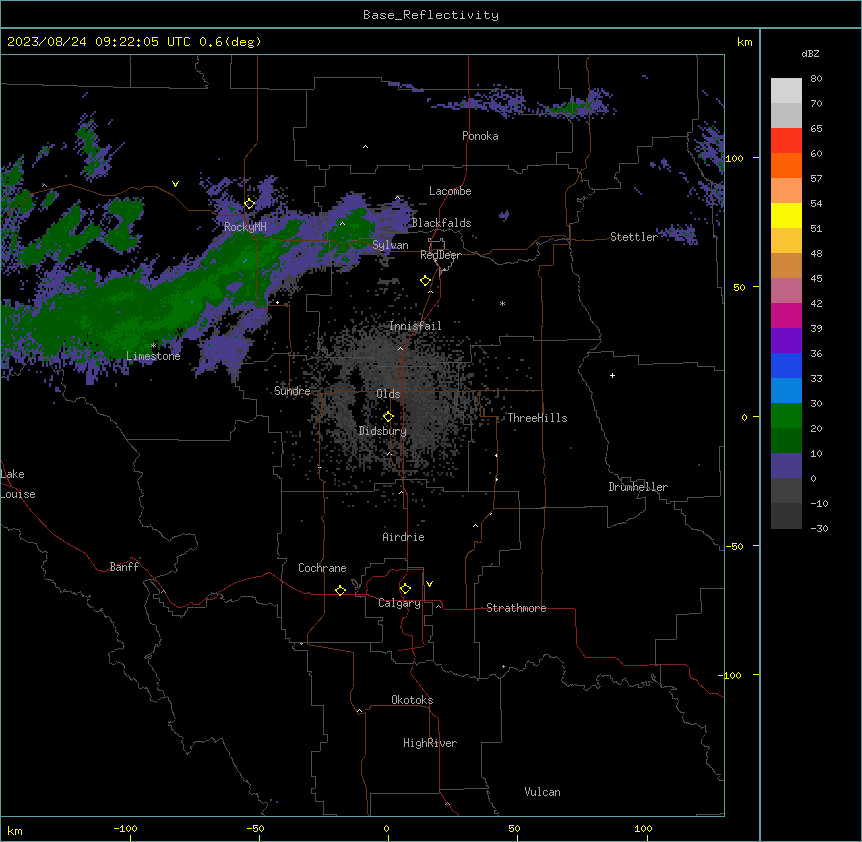Select the ThreeHills label
The width and height of the screenshot is (862, 842).
537,418
